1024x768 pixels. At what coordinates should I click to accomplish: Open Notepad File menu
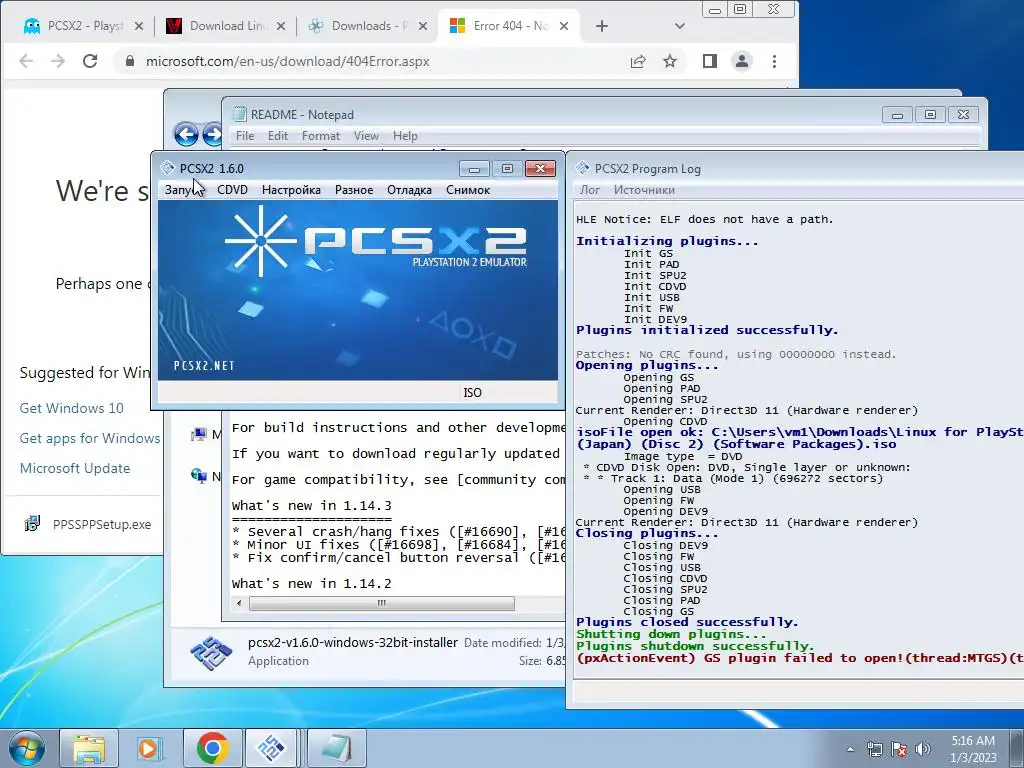coord(245,136)
